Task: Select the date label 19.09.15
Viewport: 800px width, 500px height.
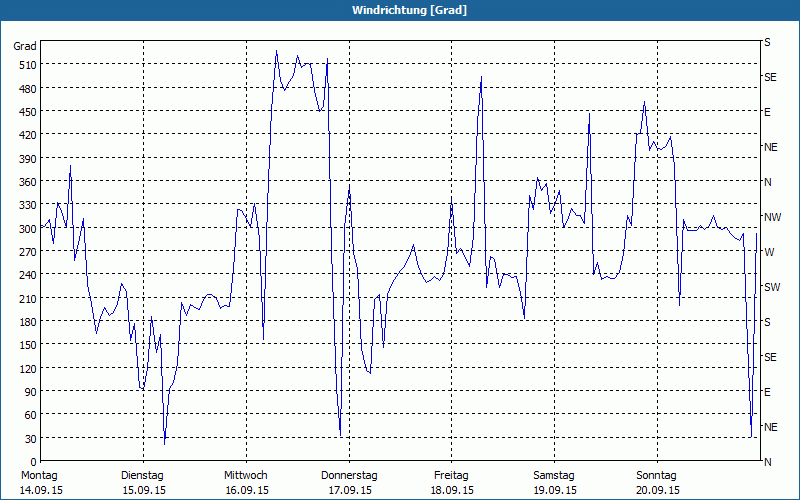Action: tap(555, 490)
